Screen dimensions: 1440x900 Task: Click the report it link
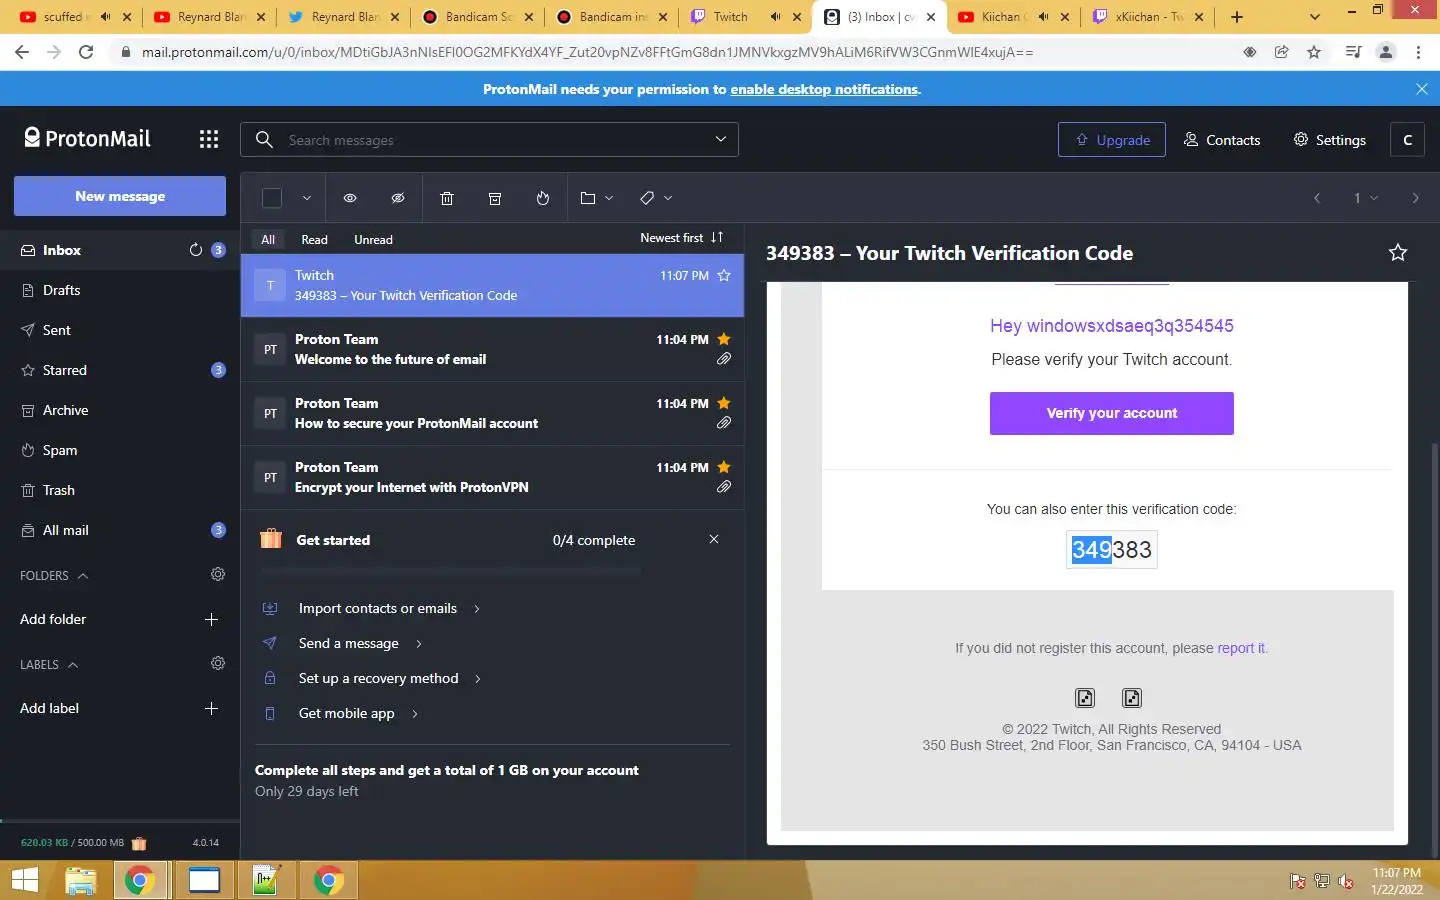1241,648
